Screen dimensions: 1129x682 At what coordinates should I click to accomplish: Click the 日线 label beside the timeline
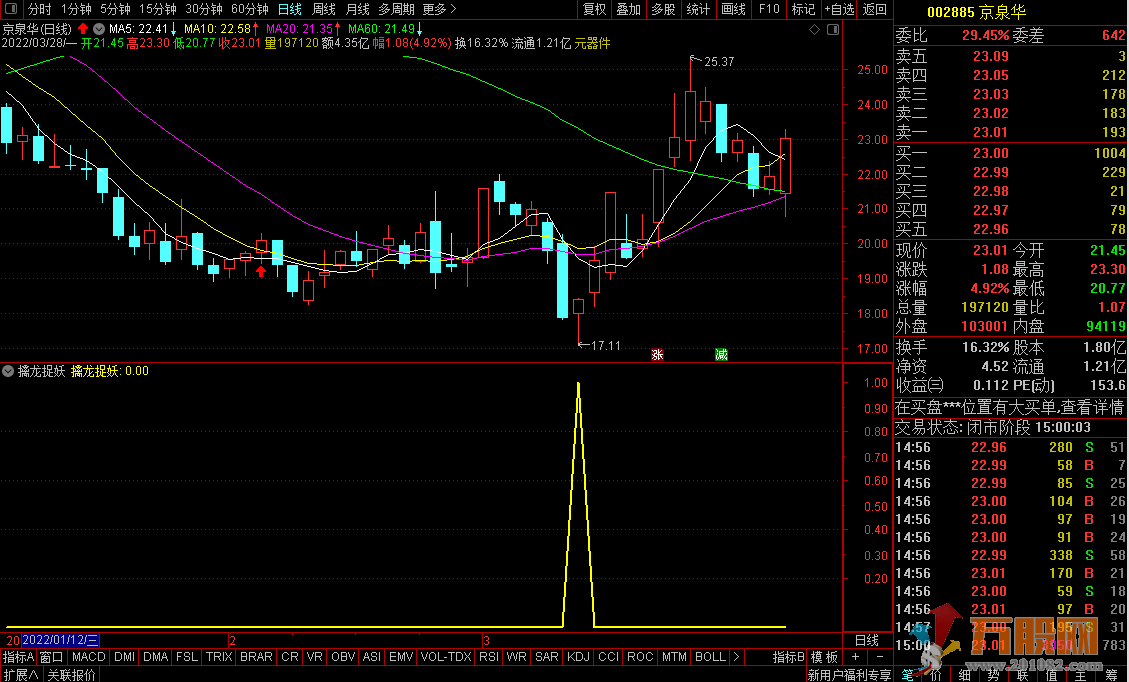click(x=867, y=640)
